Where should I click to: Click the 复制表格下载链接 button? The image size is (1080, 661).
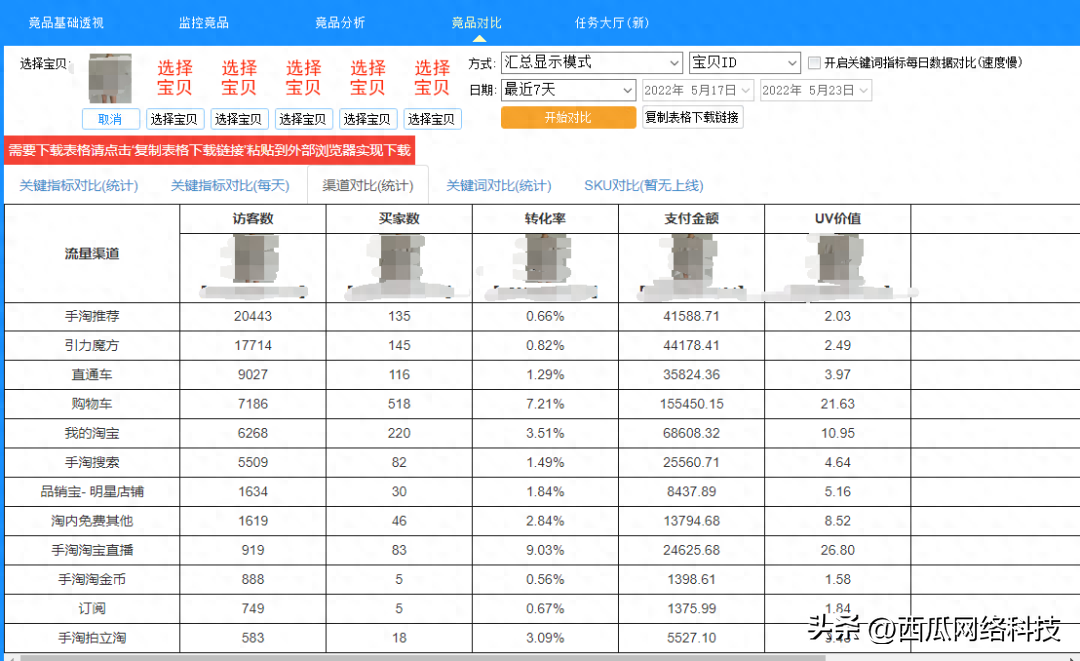point(692,117)
